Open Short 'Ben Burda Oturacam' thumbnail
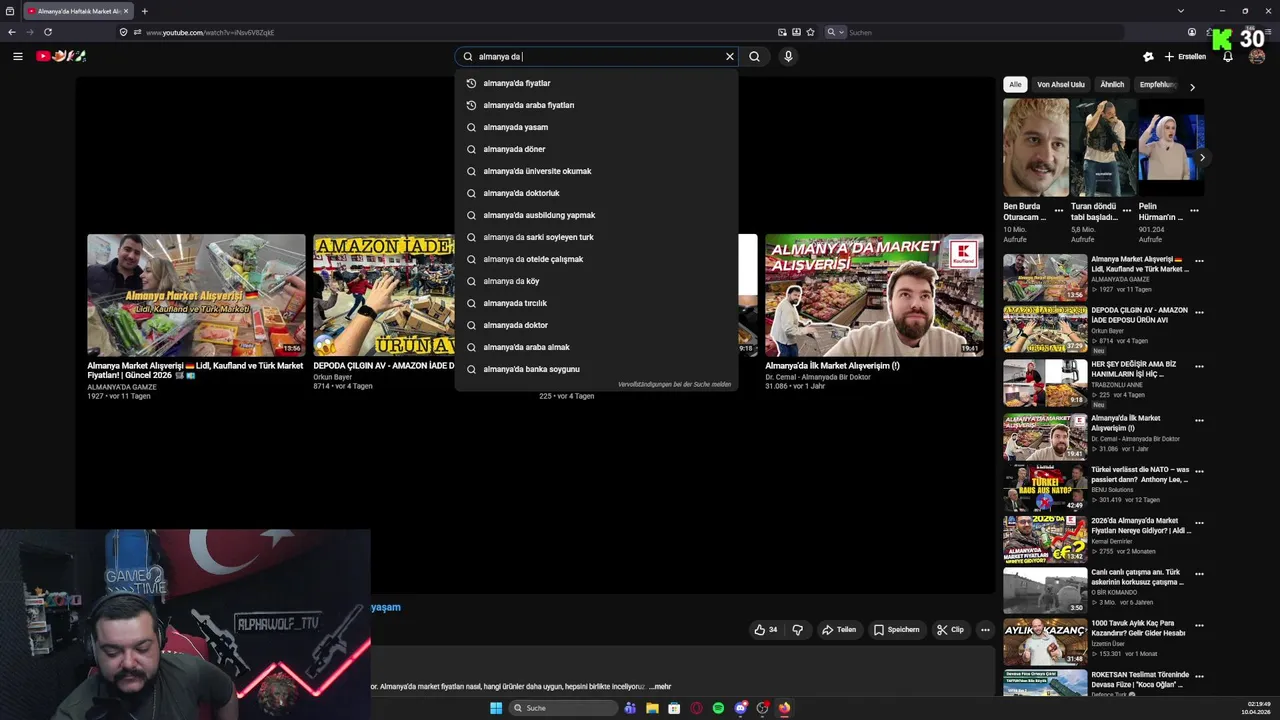The image size is (1280, 720). point(1036,147)
